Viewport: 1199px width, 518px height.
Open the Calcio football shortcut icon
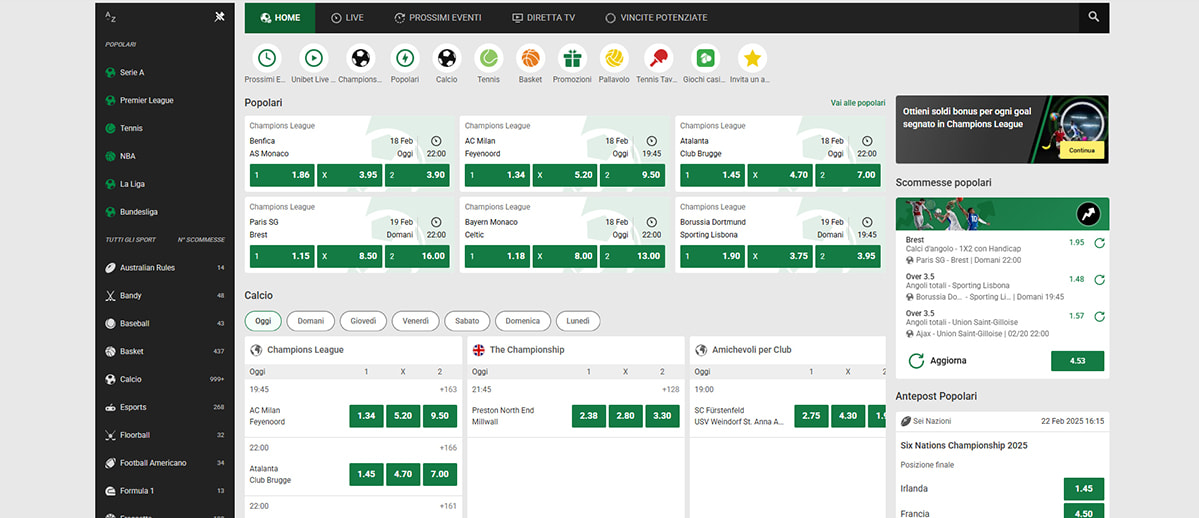click(447, 58)
